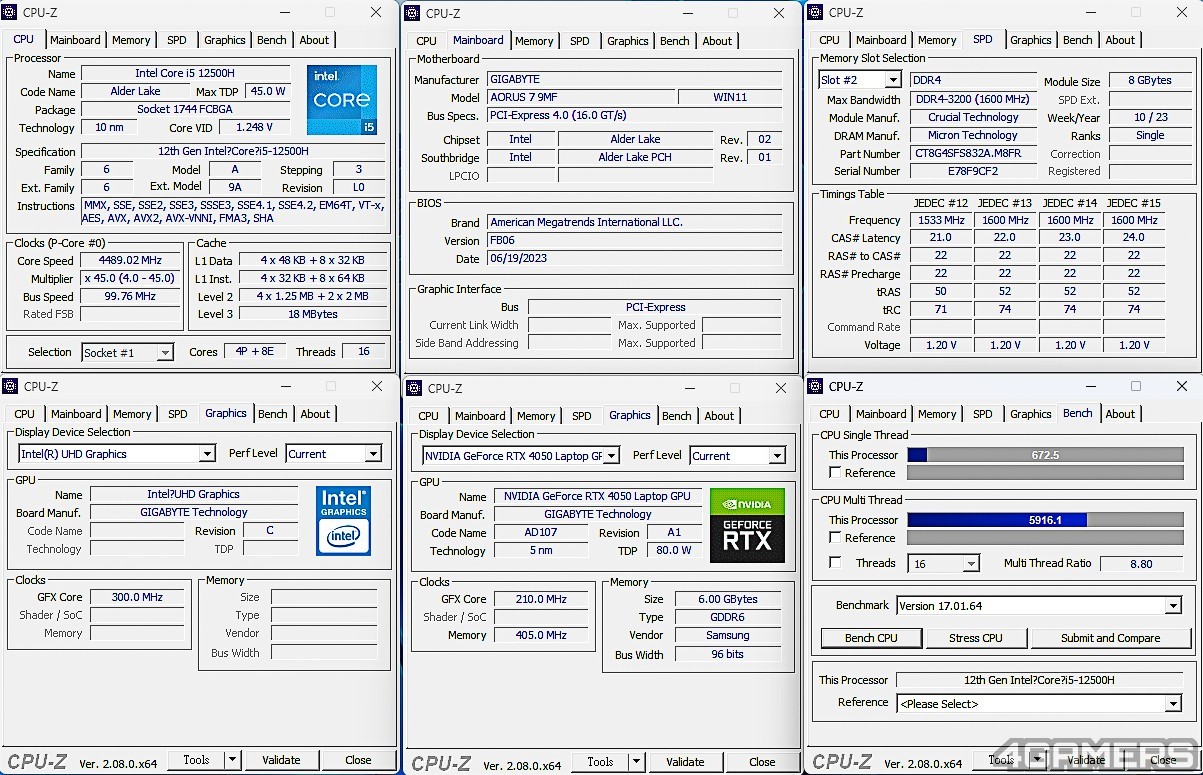Click the single thread score bar showing 672.5

[x=1045, y=455]
